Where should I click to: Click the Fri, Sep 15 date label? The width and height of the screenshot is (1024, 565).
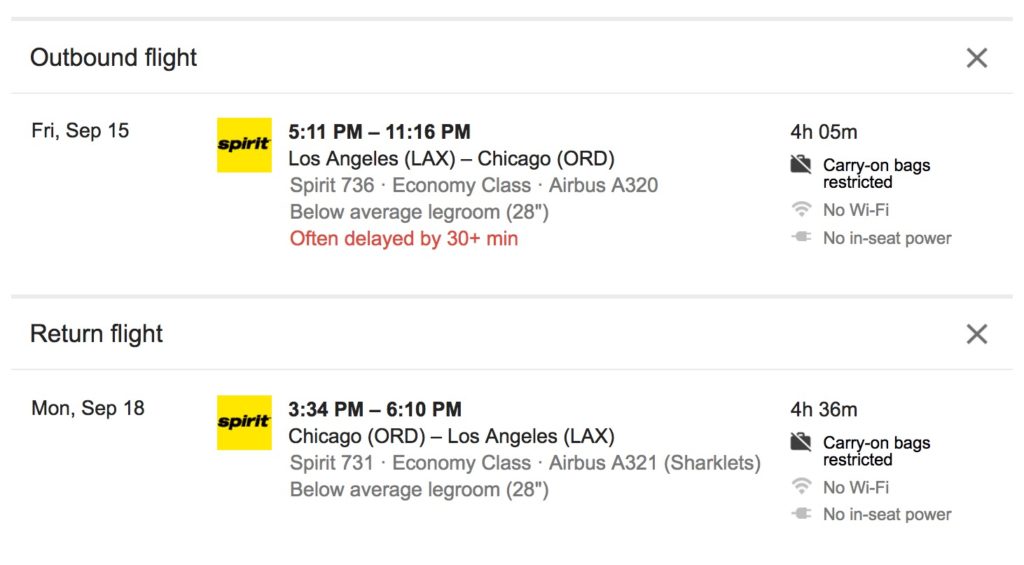pos(80,131)
